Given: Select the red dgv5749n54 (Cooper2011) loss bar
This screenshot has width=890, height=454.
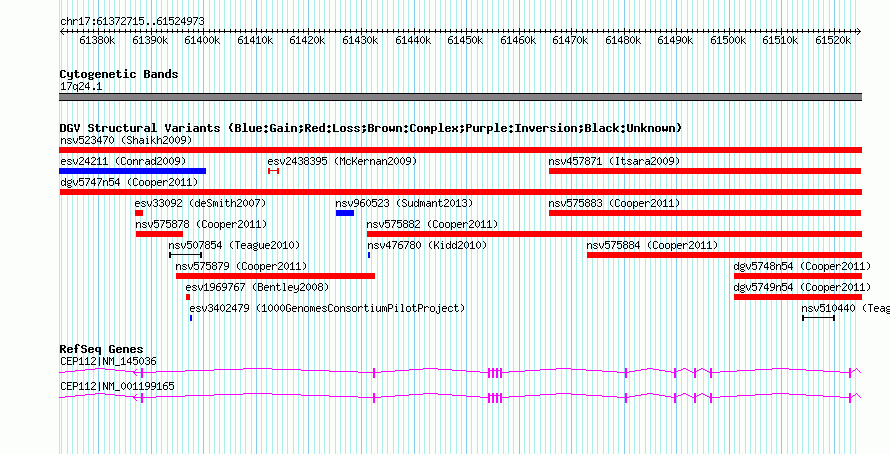Looking at the screenshot, I should [797, 297].
